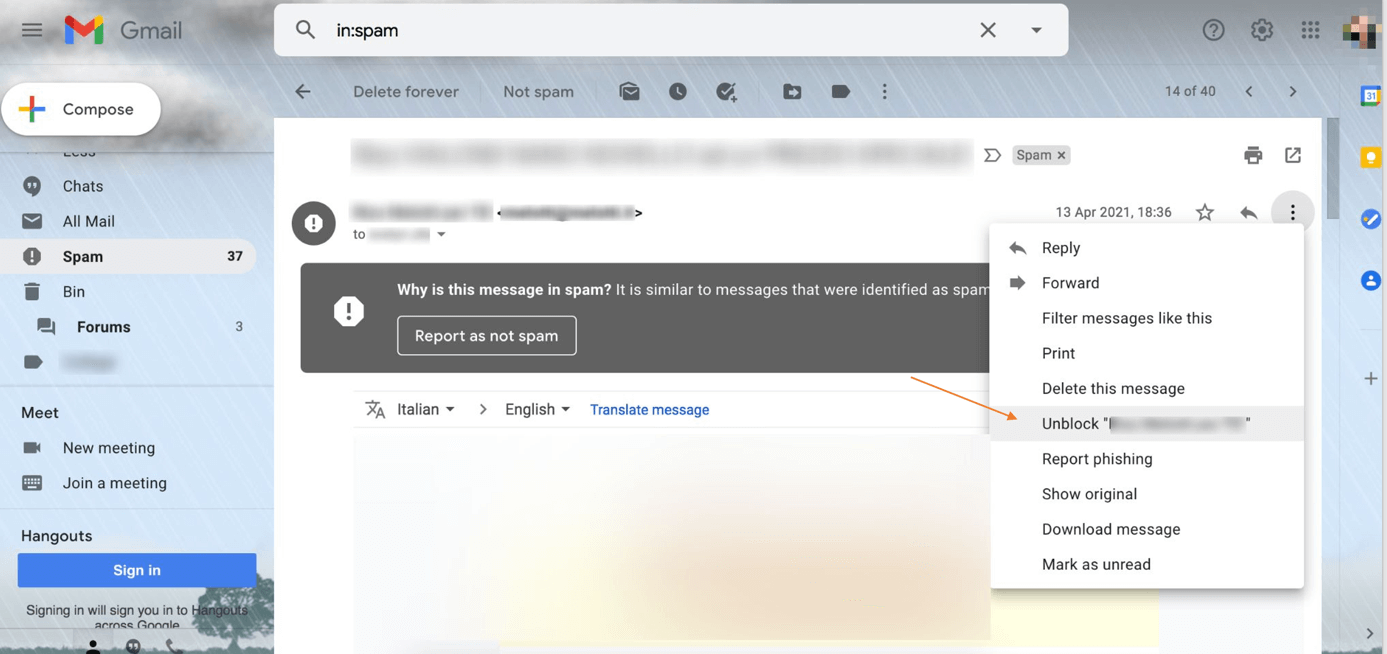1387x654 pixels.
Task: Print all with printer icon
Action: tap(1253, 155)
